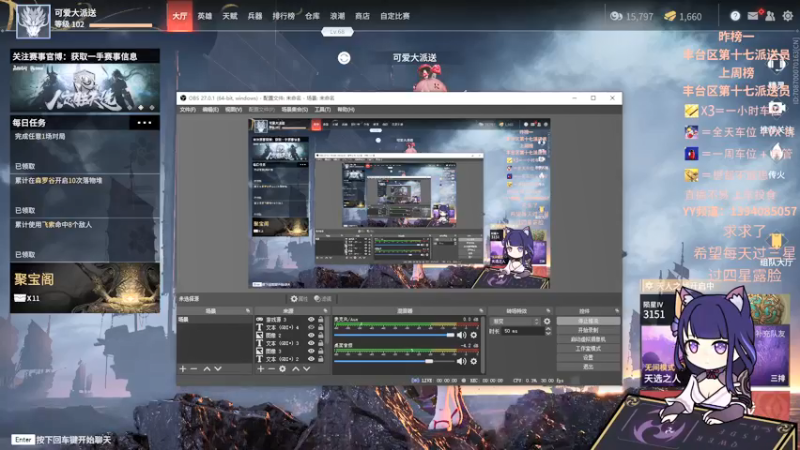Increase transition duration with up stepper
Screen dimensions: 800x450
(x=548, y=329)
